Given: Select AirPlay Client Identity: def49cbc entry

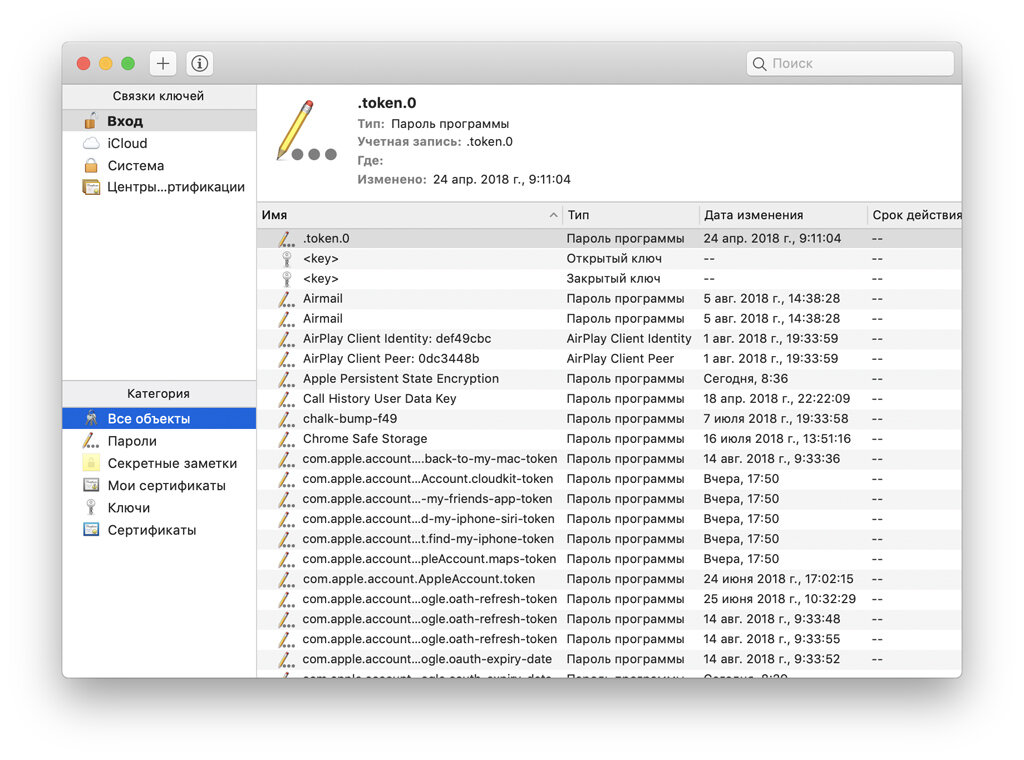Looking at the screenshot, I should 609,339.
